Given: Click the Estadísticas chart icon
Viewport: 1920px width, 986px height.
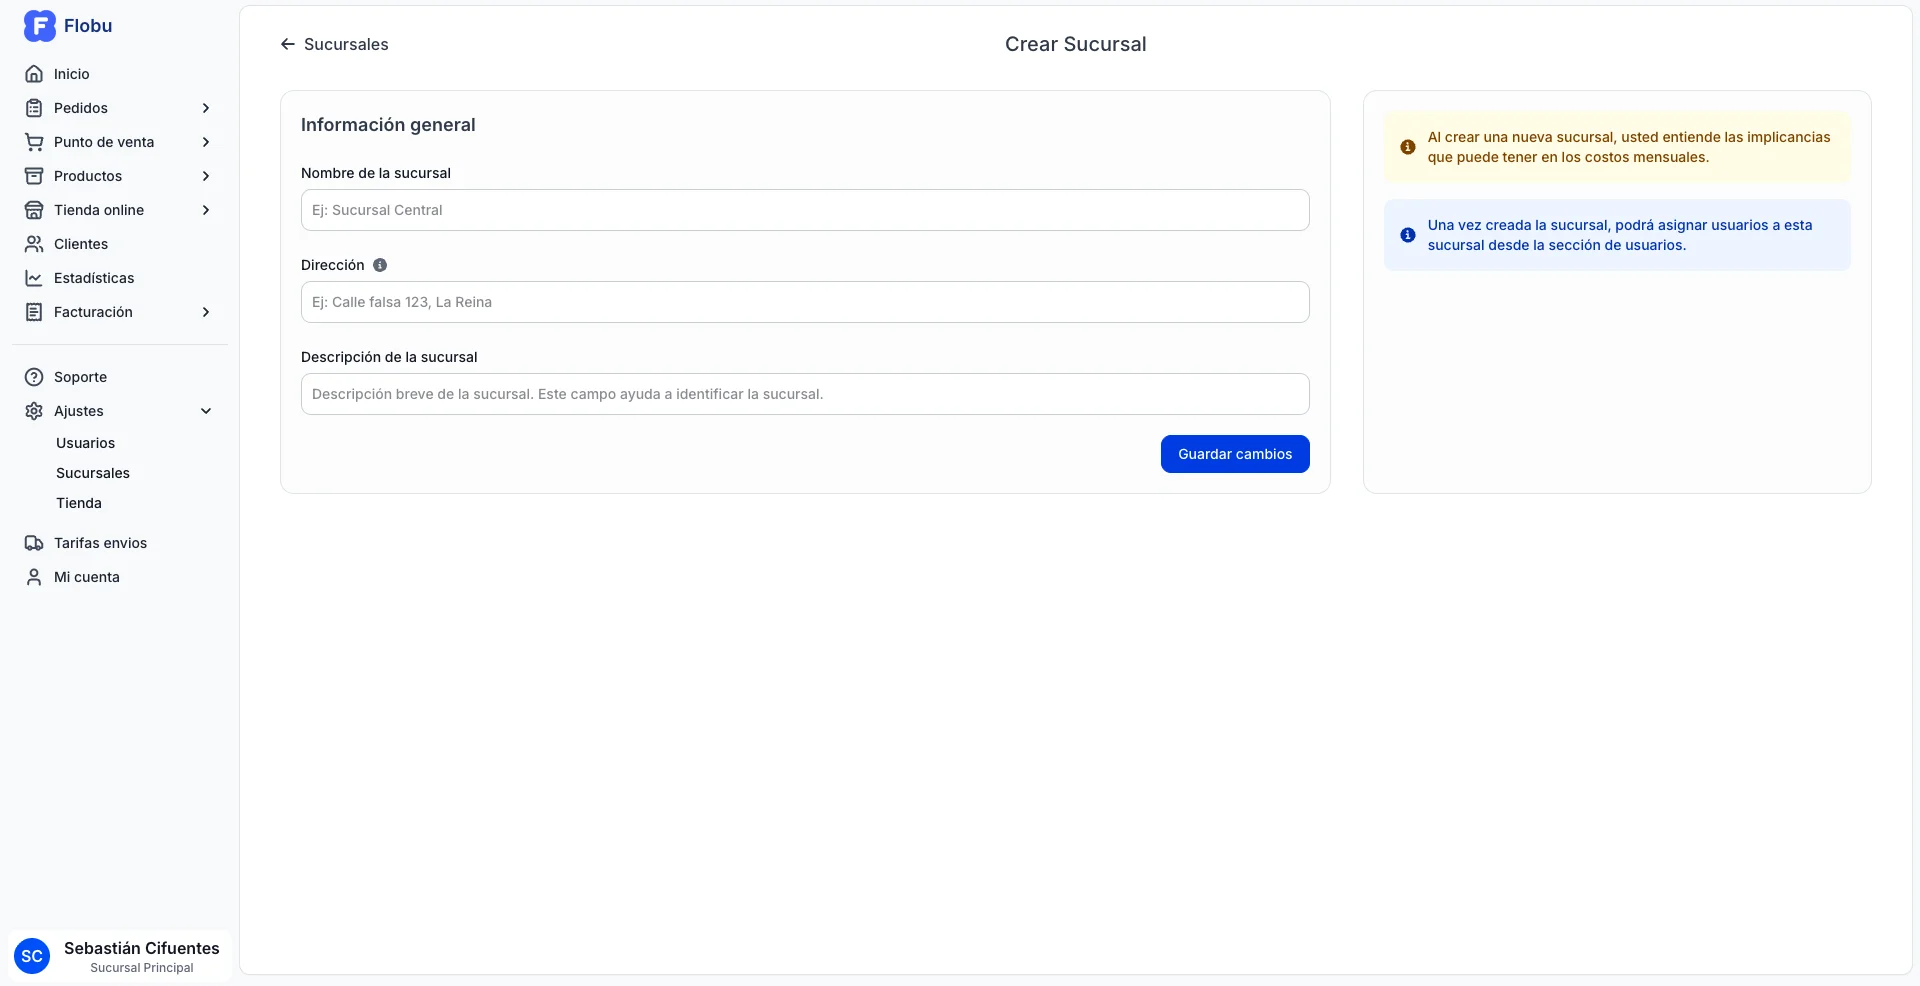Looking at the screenshot, I should [34, 278].
